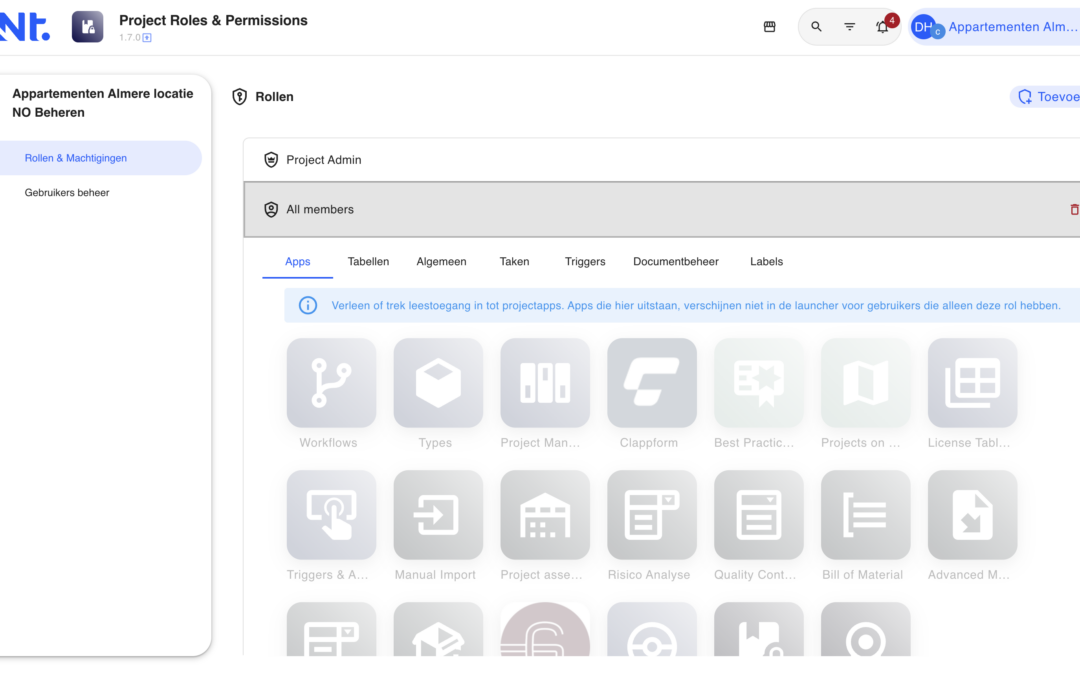Click the Project Roles & Permissions app icon
This screenshot has height=675, width=1080.
pos(87,27)
